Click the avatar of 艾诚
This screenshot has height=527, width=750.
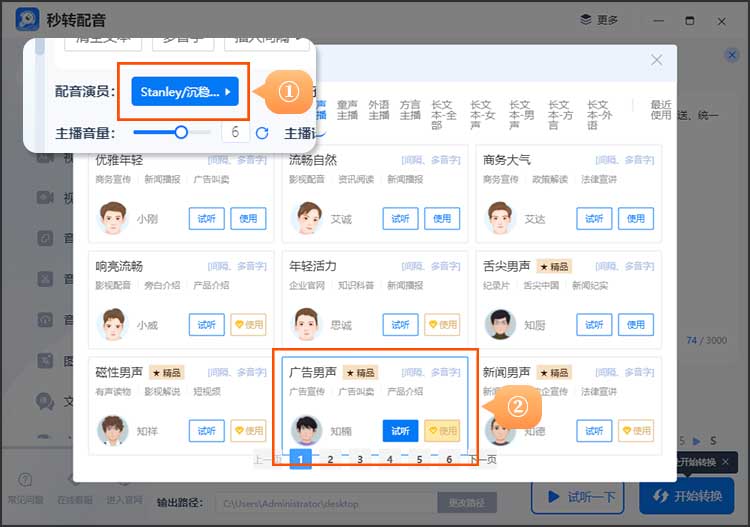point(307,218)
